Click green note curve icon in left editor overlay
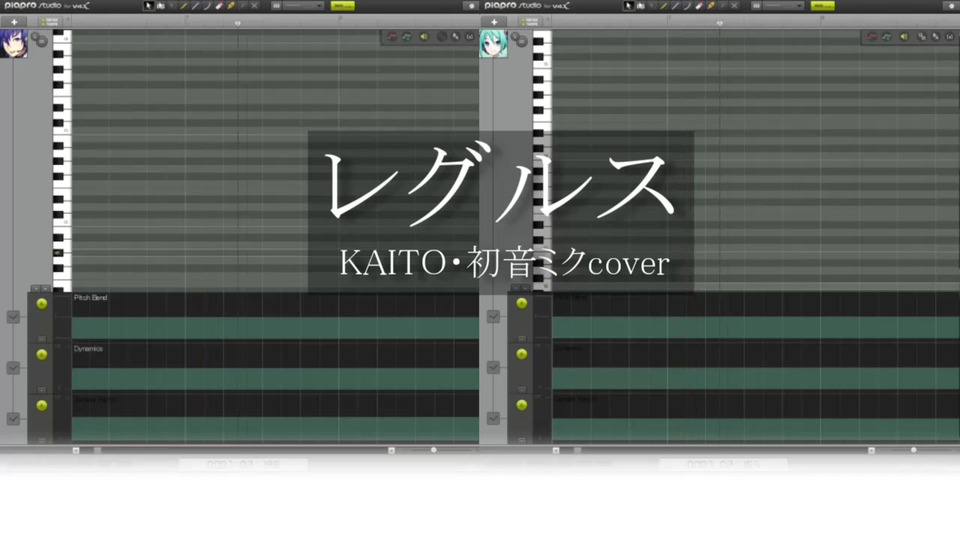Viewport: 960px width, 540px height. click(x=407, y=37)
